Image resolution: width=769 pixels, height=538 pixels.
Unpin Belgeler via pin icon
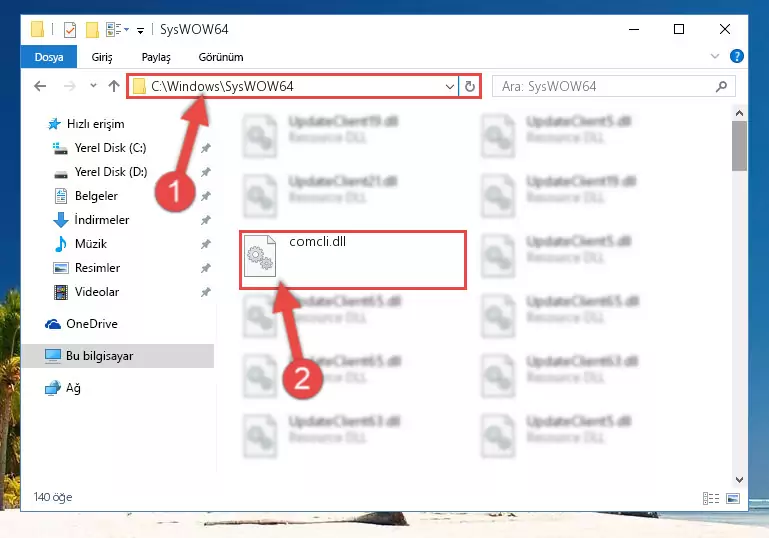point(205,196)
